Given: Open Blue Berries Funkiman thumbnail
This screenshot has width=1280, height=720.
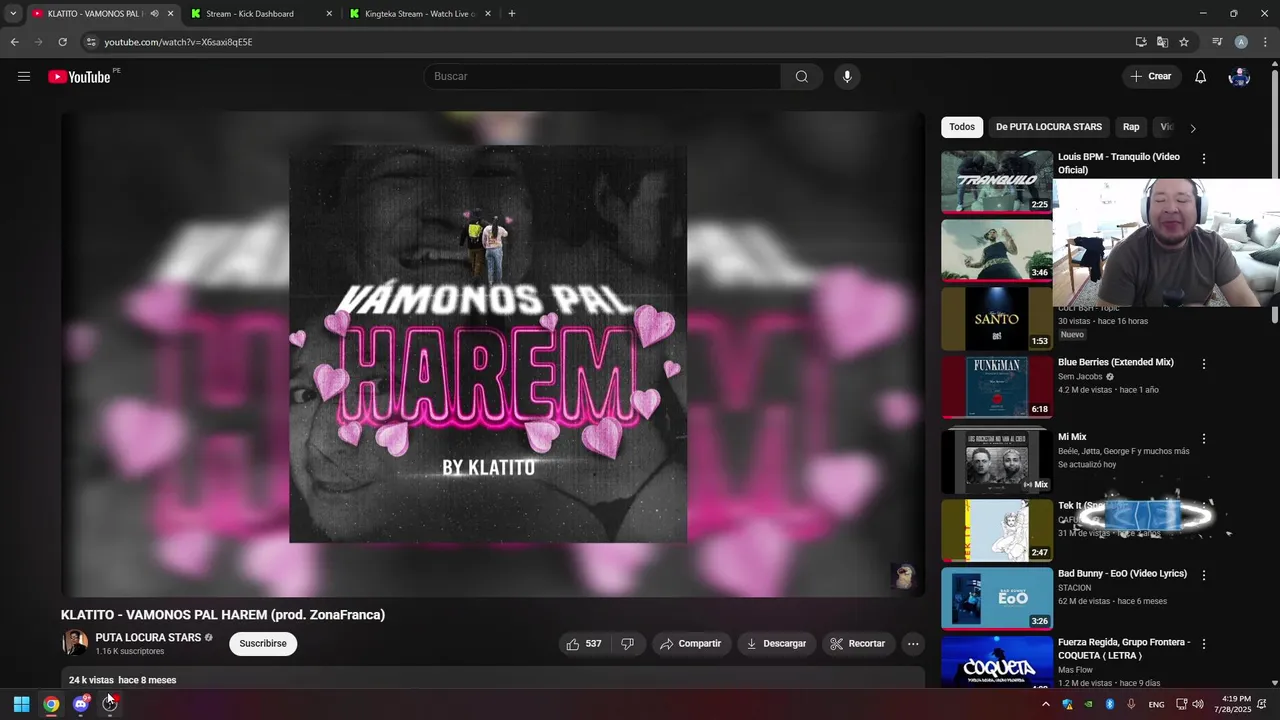Looking at the screenshot, I should pyautogui.click(x=997, y=386).
